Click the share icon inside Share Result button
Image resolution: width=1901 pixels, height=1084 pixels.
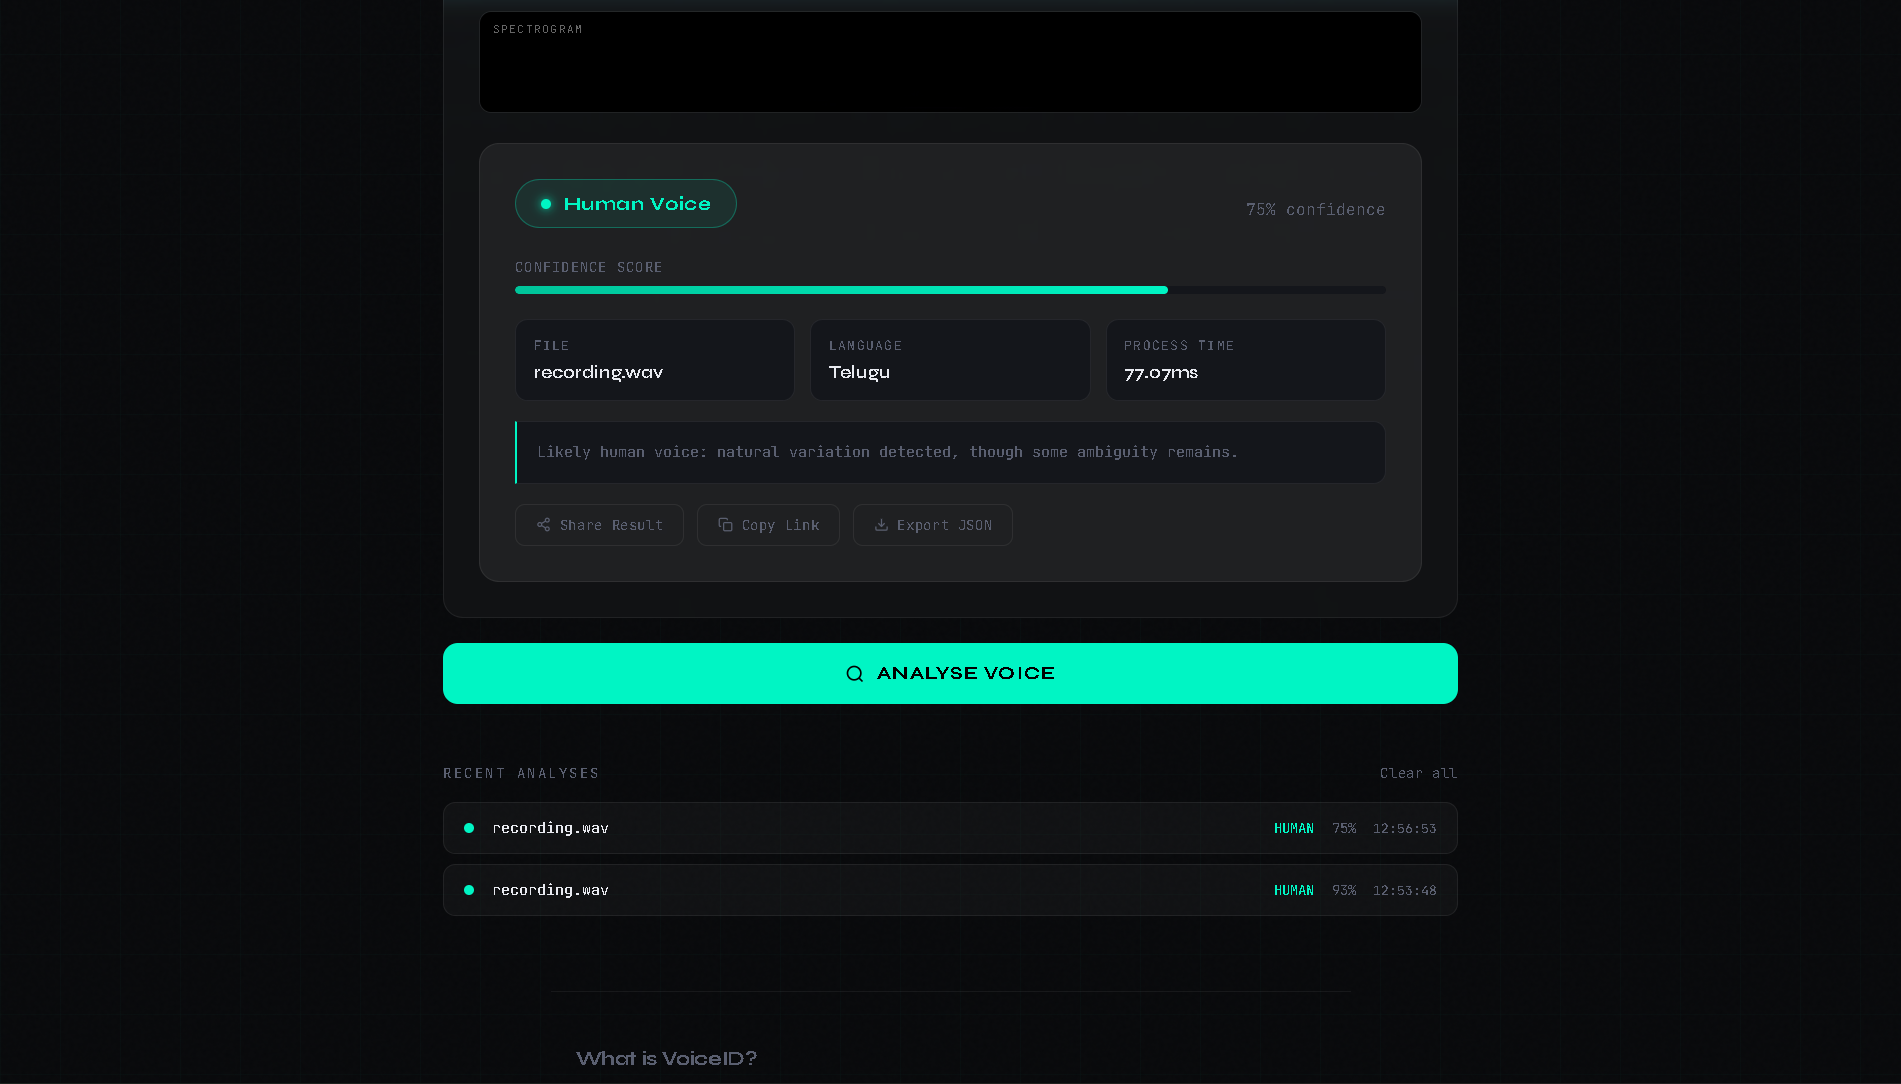pyautogui.click(x=544, y=525)
